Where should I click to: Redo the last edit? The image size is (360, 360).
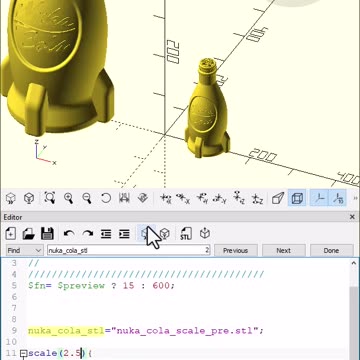(x=87, y=234)
